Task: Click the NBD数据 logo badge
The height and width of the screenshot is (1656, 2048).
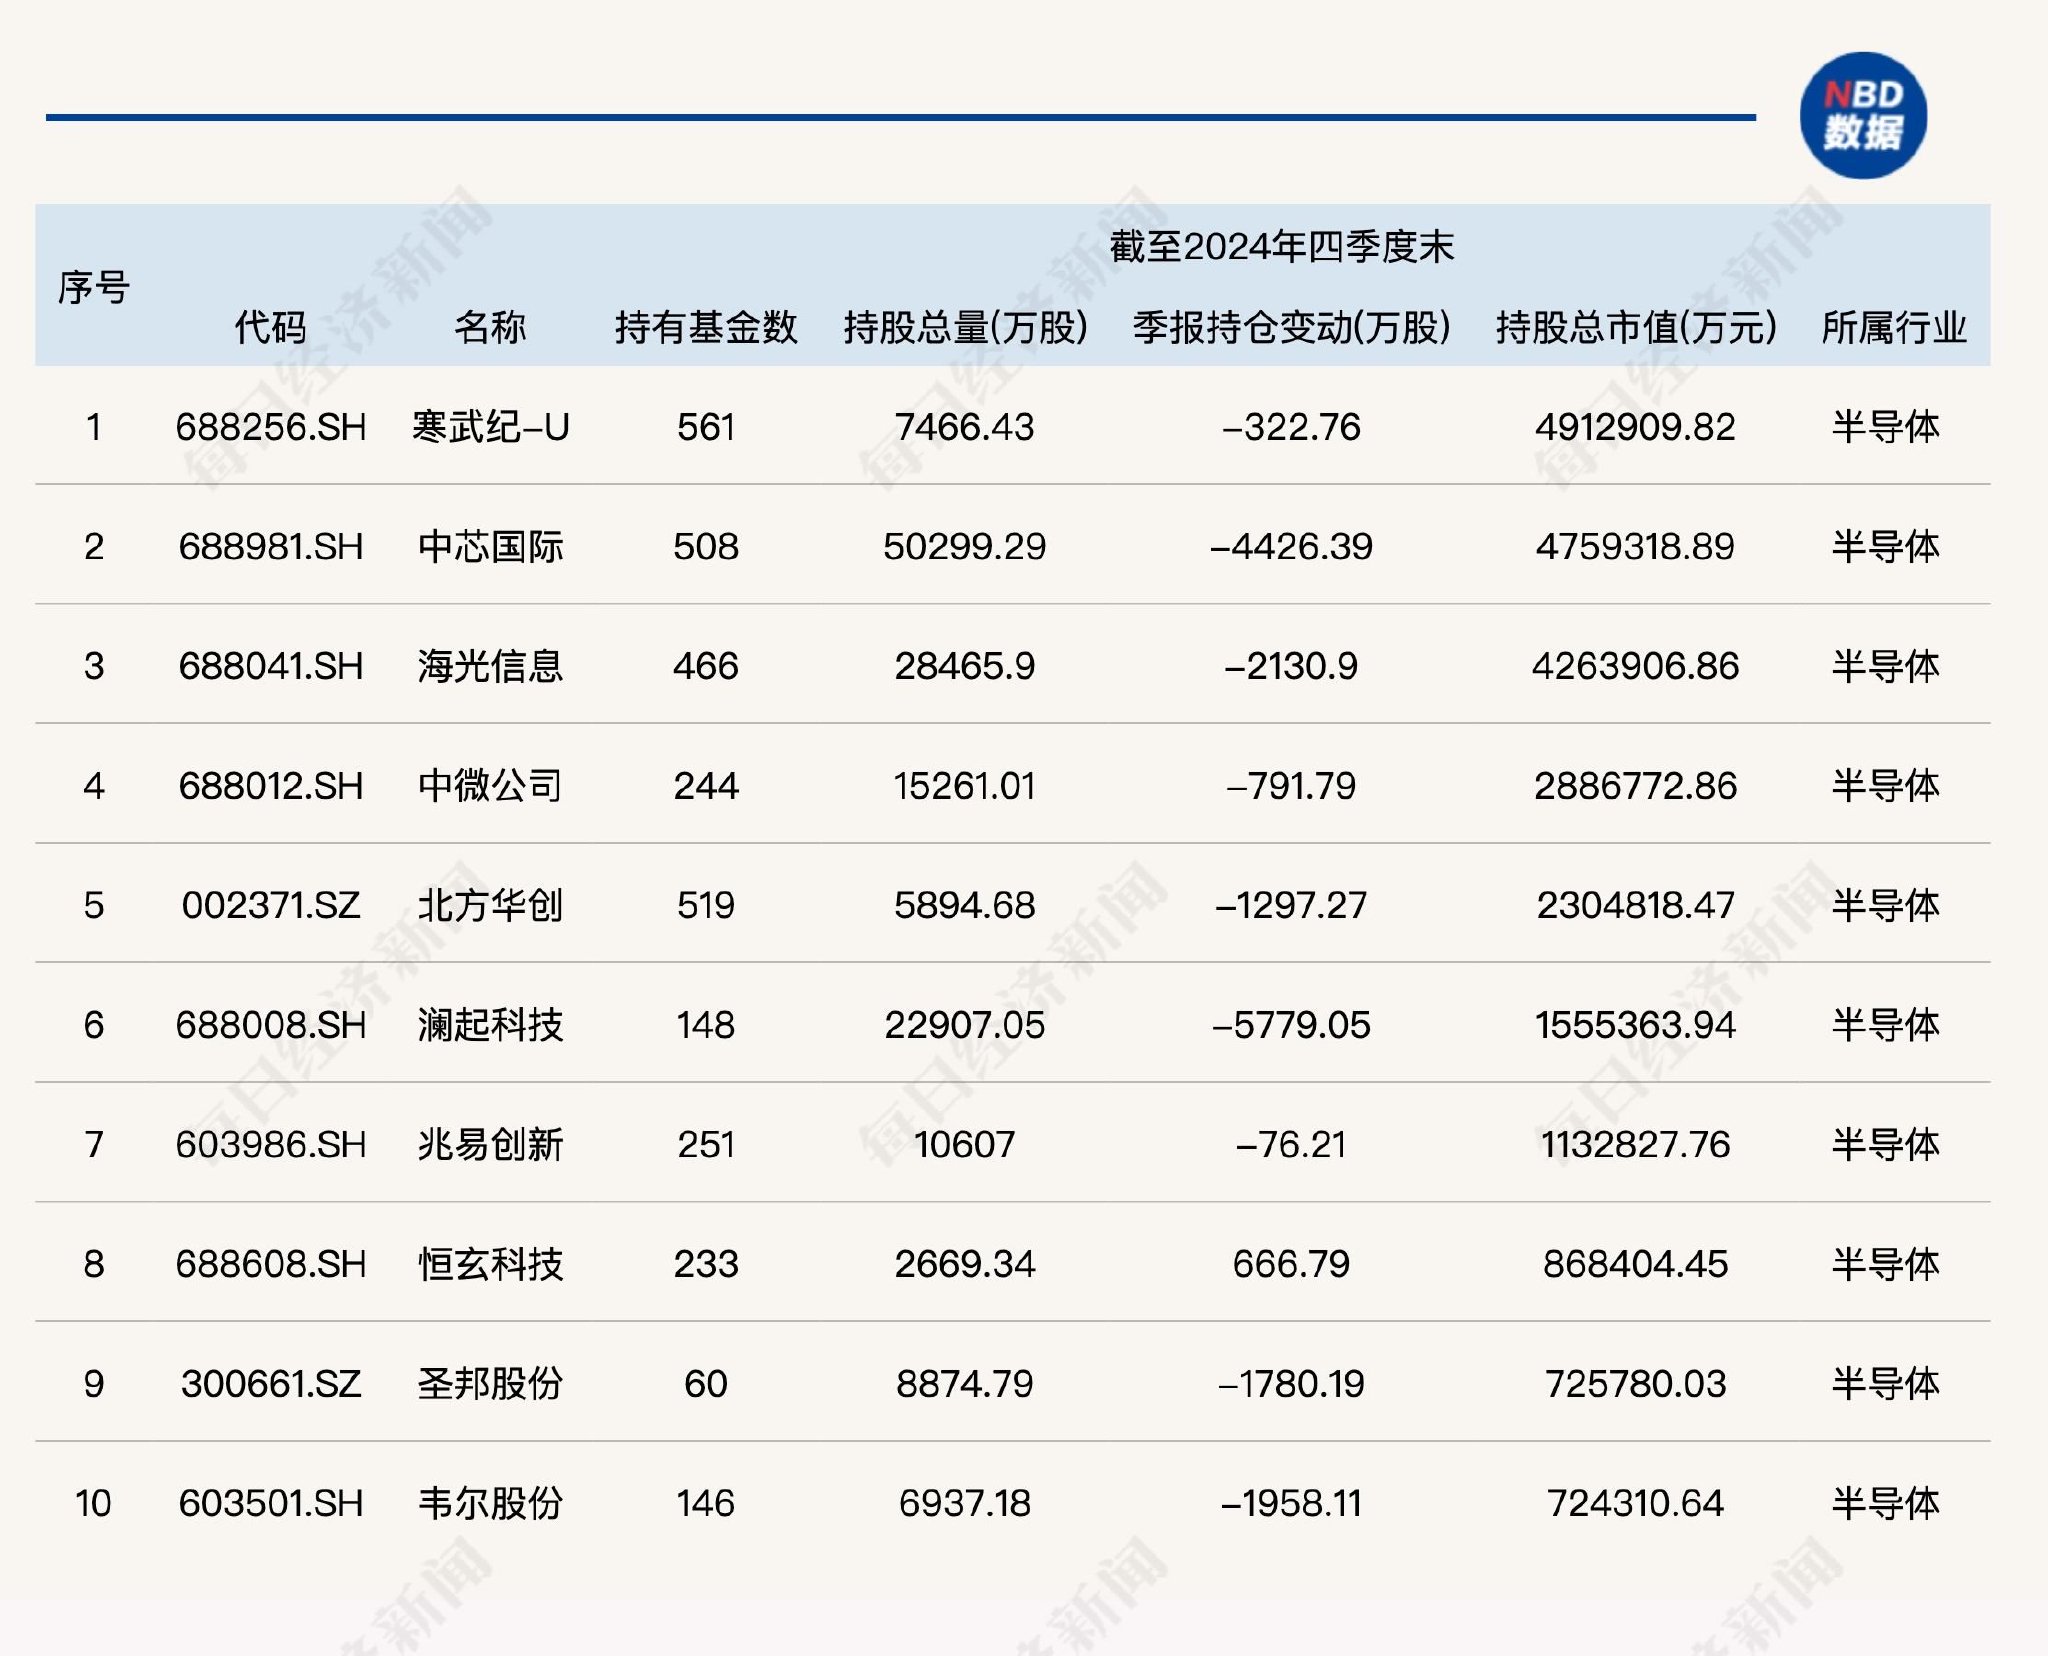Action: (1862, 116)
